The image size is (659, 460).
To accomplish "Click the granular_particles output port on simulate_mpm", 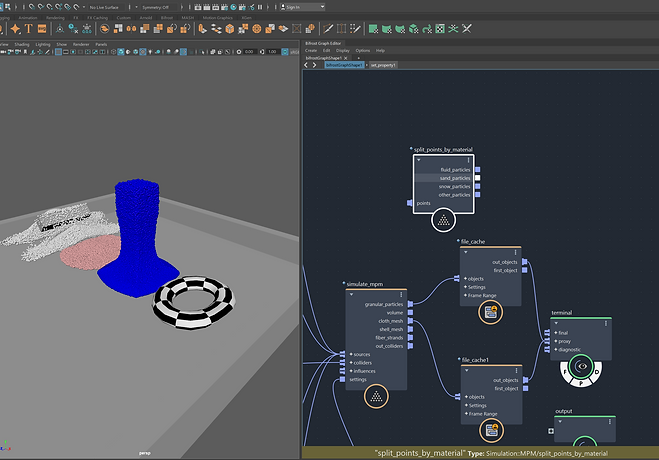I will click(410, 304).
